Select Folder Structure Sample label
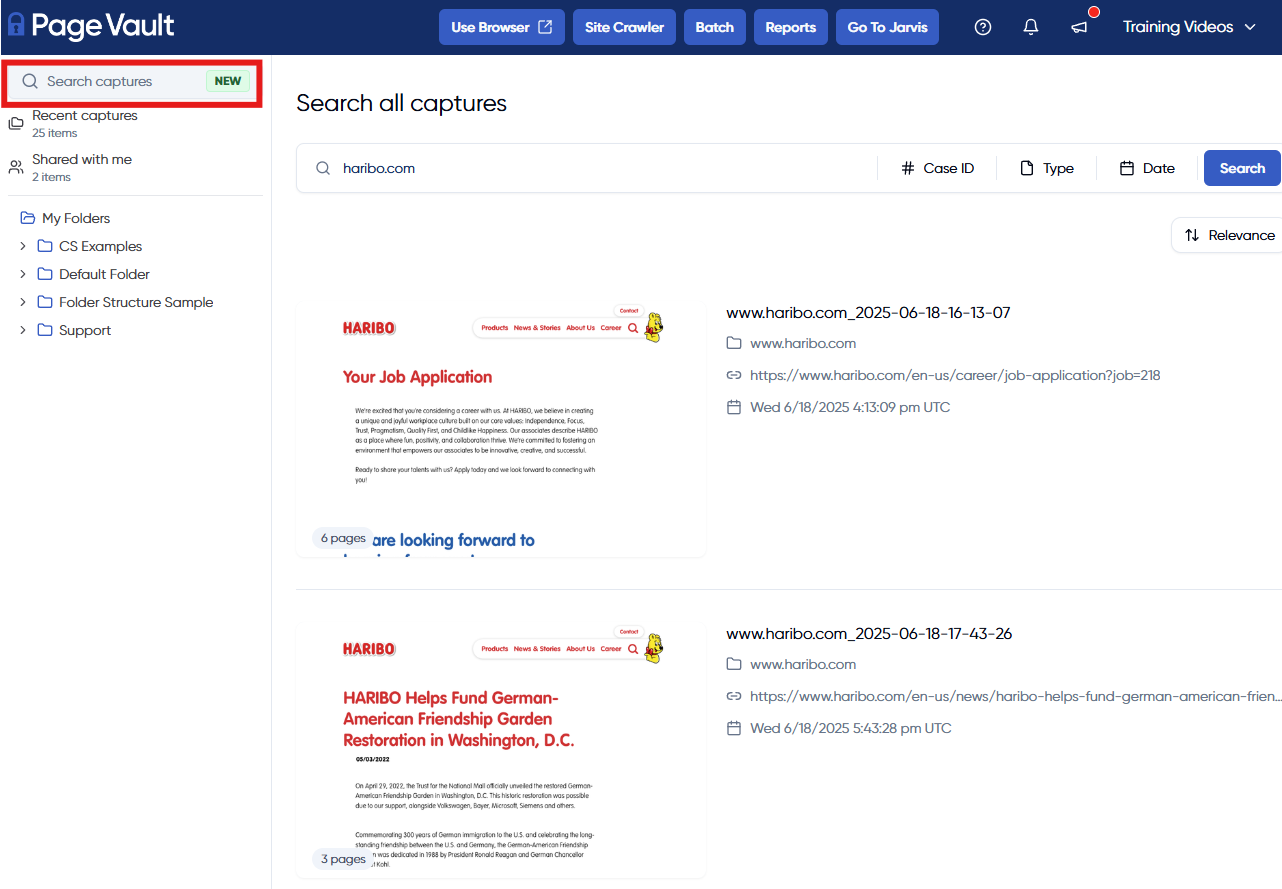Screen dimensions: 1282x889 (136, 302)
